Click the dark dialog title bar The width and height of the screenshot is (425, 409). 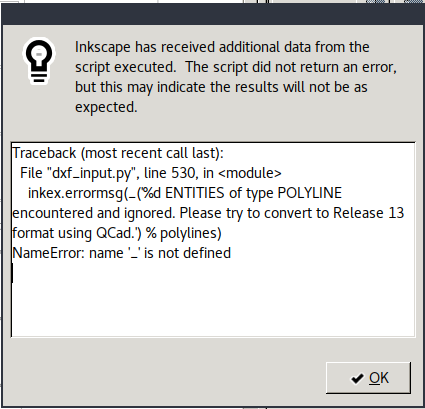point(213,14)
